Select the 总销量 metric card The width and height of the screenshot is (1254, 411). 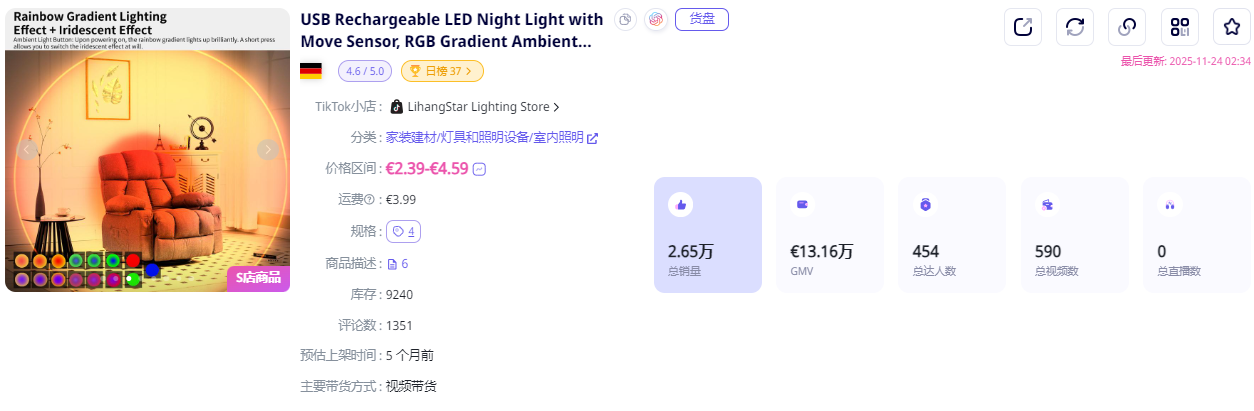[x=708, y=235]
